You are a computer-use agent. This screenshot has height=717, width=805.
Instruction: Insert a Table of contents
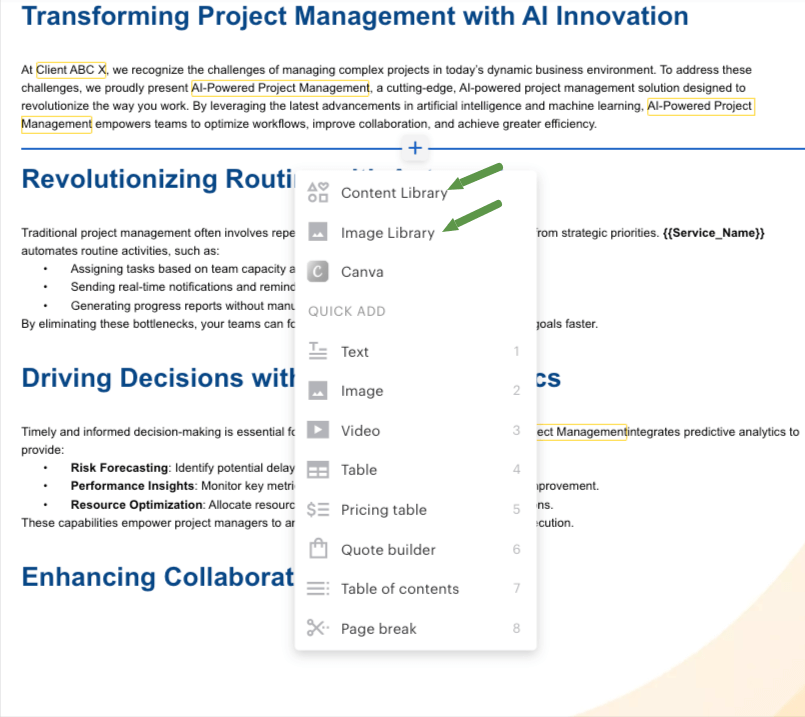pyautogui.click(x=415, y=589)
